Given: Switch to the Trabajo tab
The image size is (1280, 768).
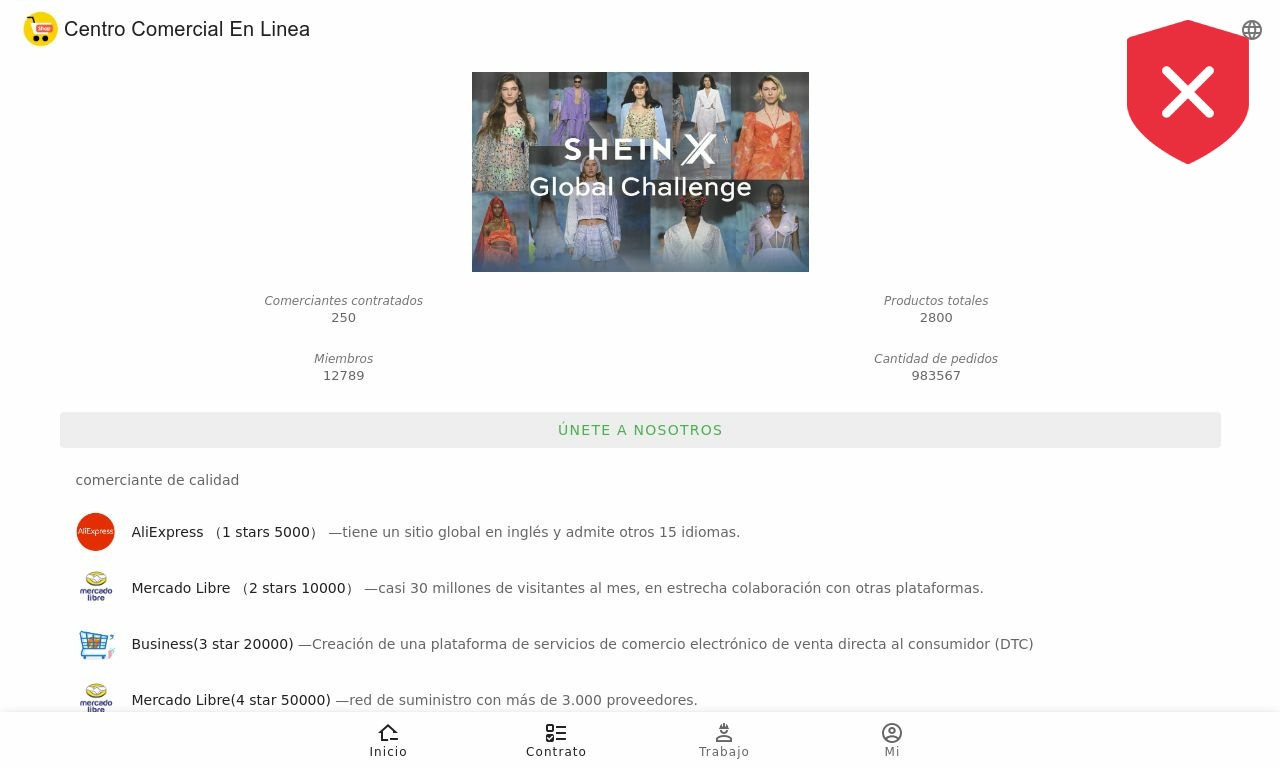Looking at the screenshot, I should (724, 741).
